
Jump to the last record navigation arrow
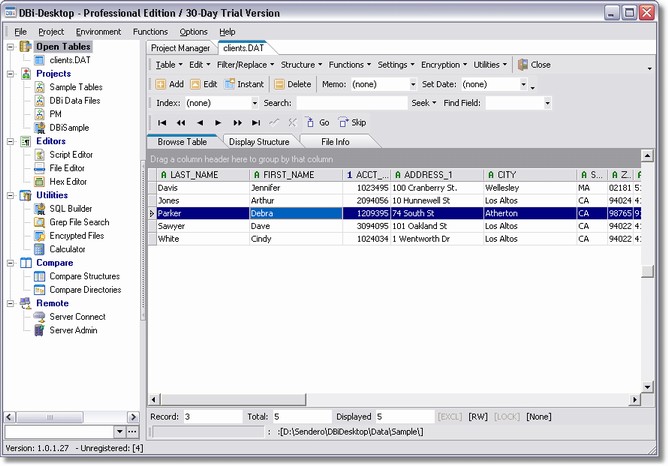coord(256,122)
